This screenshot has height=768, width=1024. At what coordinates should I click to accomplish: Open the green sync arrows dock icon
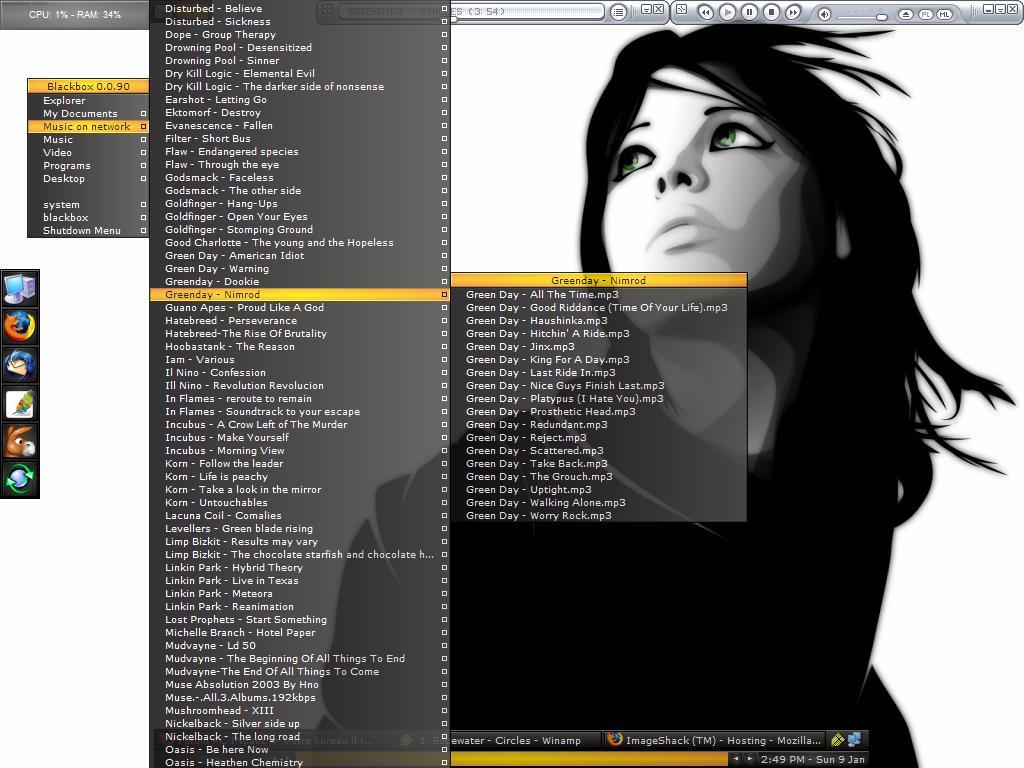(x=20, y=479)
